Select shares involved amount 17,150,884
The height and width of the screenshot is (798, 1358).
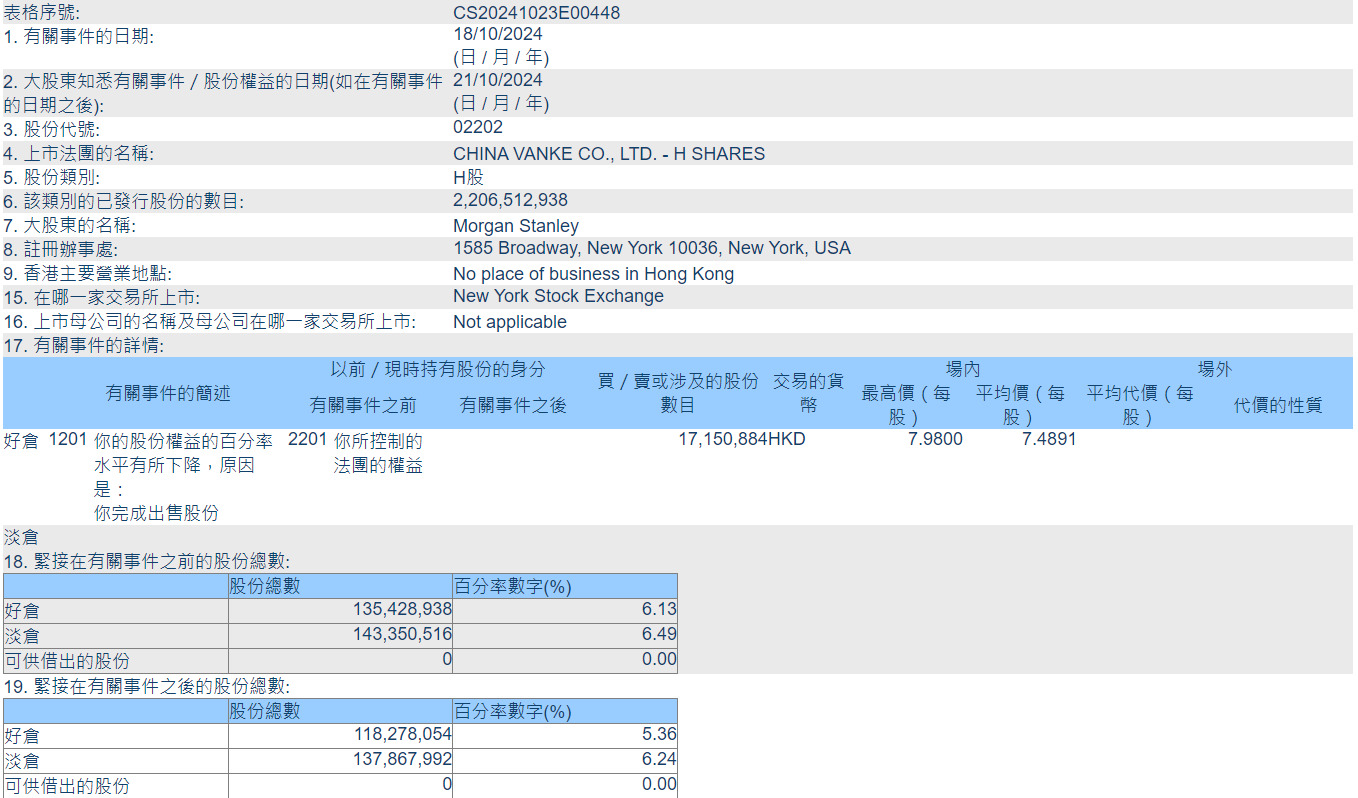pyautogui.click(x=722, y=439)
